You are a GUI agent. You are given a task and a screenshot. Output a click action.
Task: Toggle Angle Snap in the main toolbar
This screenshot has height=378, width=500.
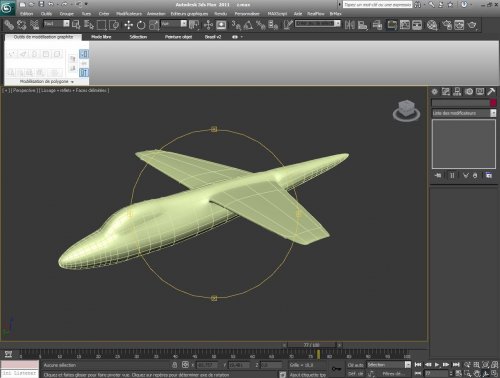pyautogui.click(x=248, y=25)
